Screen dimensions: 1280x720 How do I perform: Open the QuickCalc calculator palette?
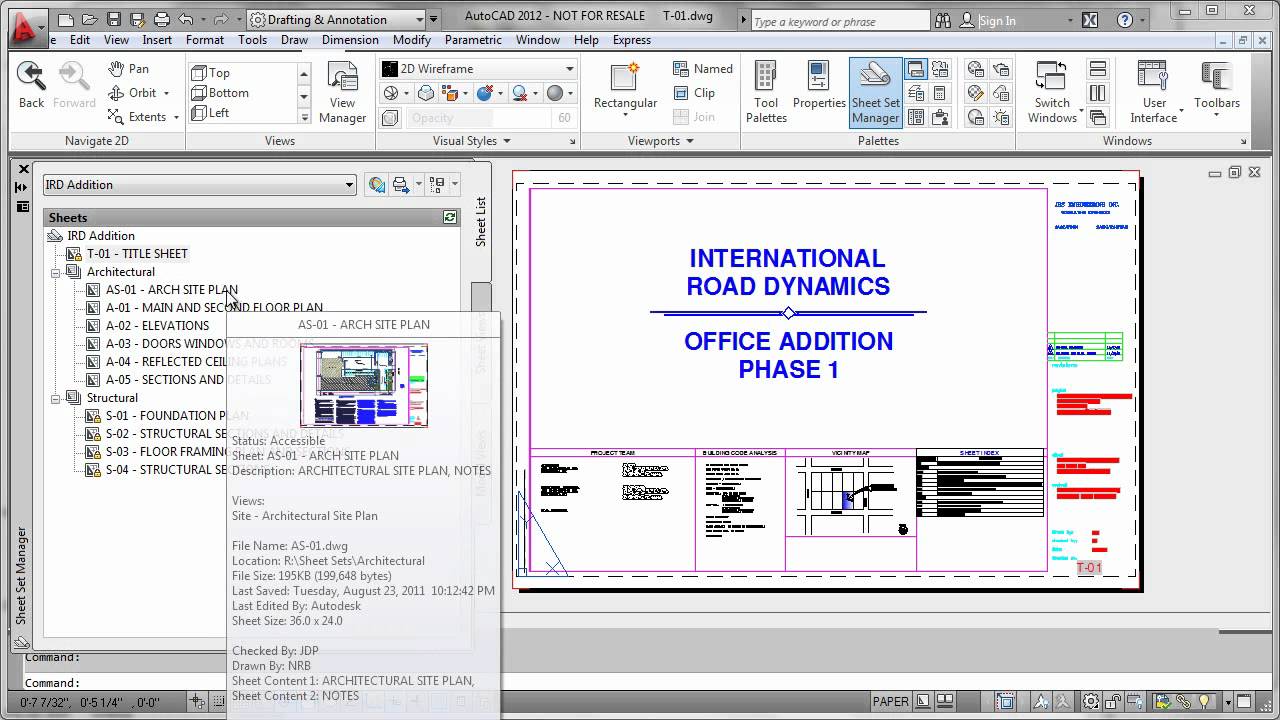[x=939, y=93]
